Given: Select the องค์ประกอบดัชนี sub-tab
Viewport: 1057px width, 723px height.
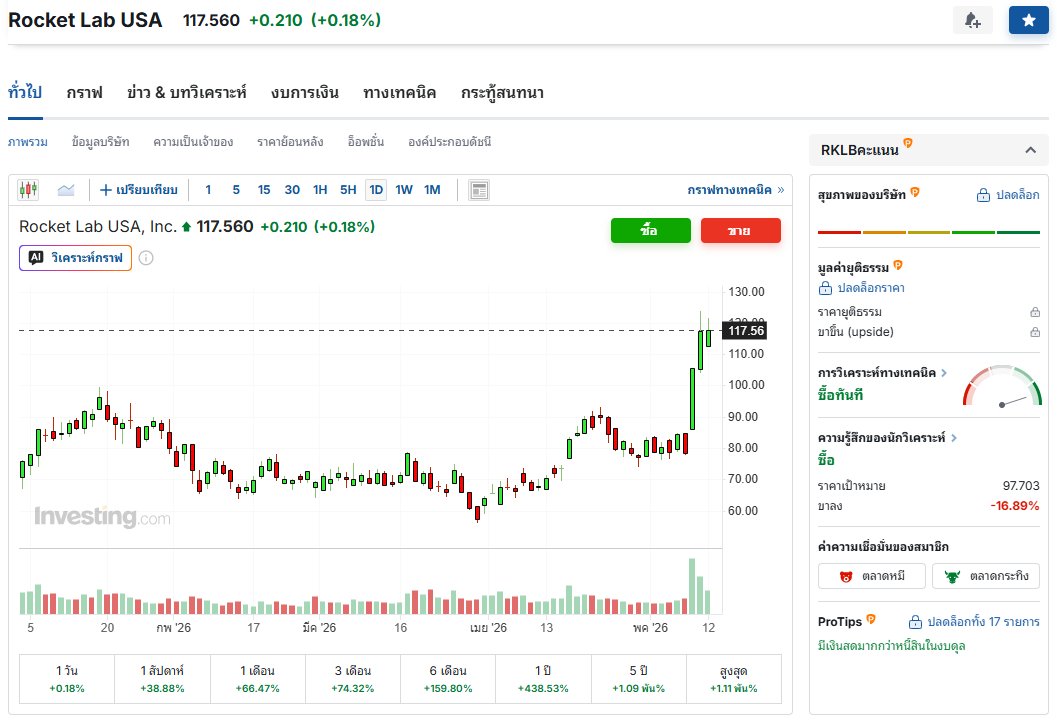Looking at the screenshot, I should pos(450,142).
